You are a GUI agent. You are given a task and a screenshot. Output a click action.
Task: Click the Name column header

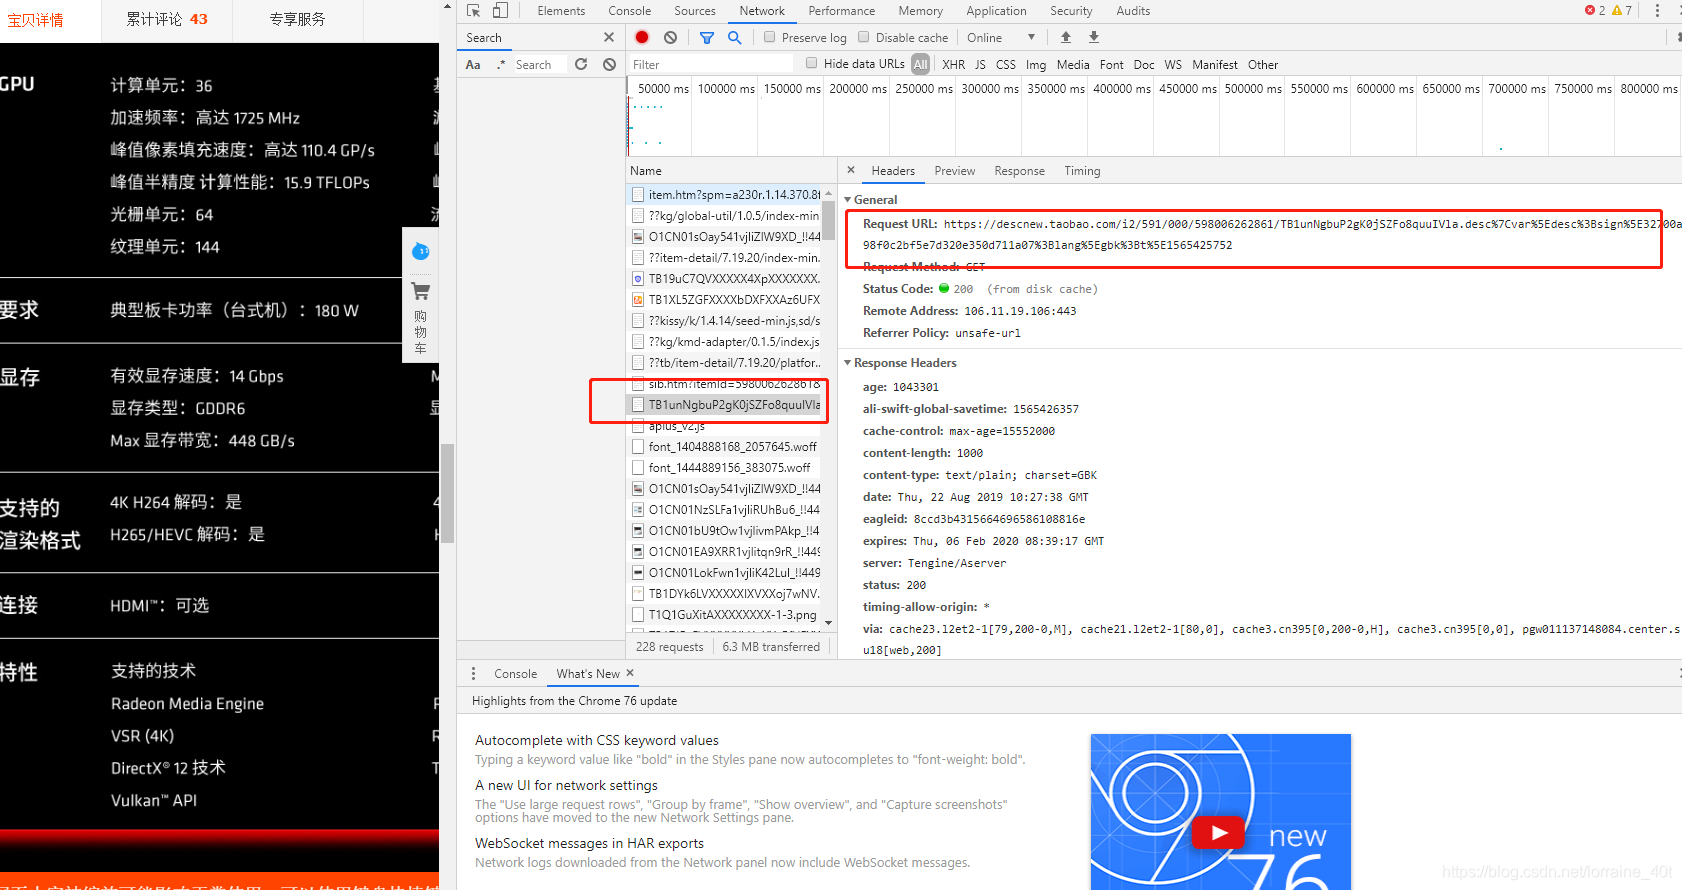[x=730, y=170]
